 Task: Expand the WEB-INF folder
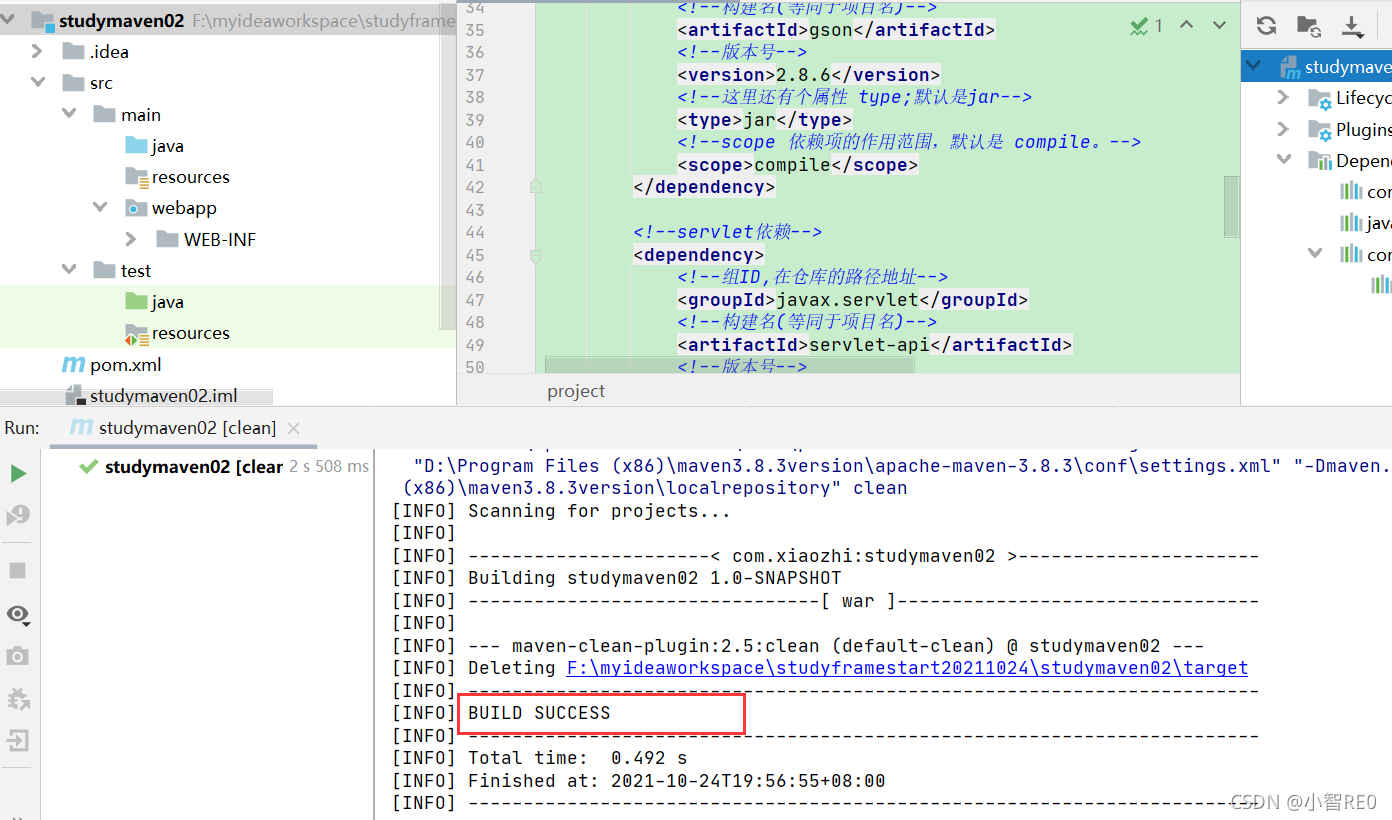point(131,239)
